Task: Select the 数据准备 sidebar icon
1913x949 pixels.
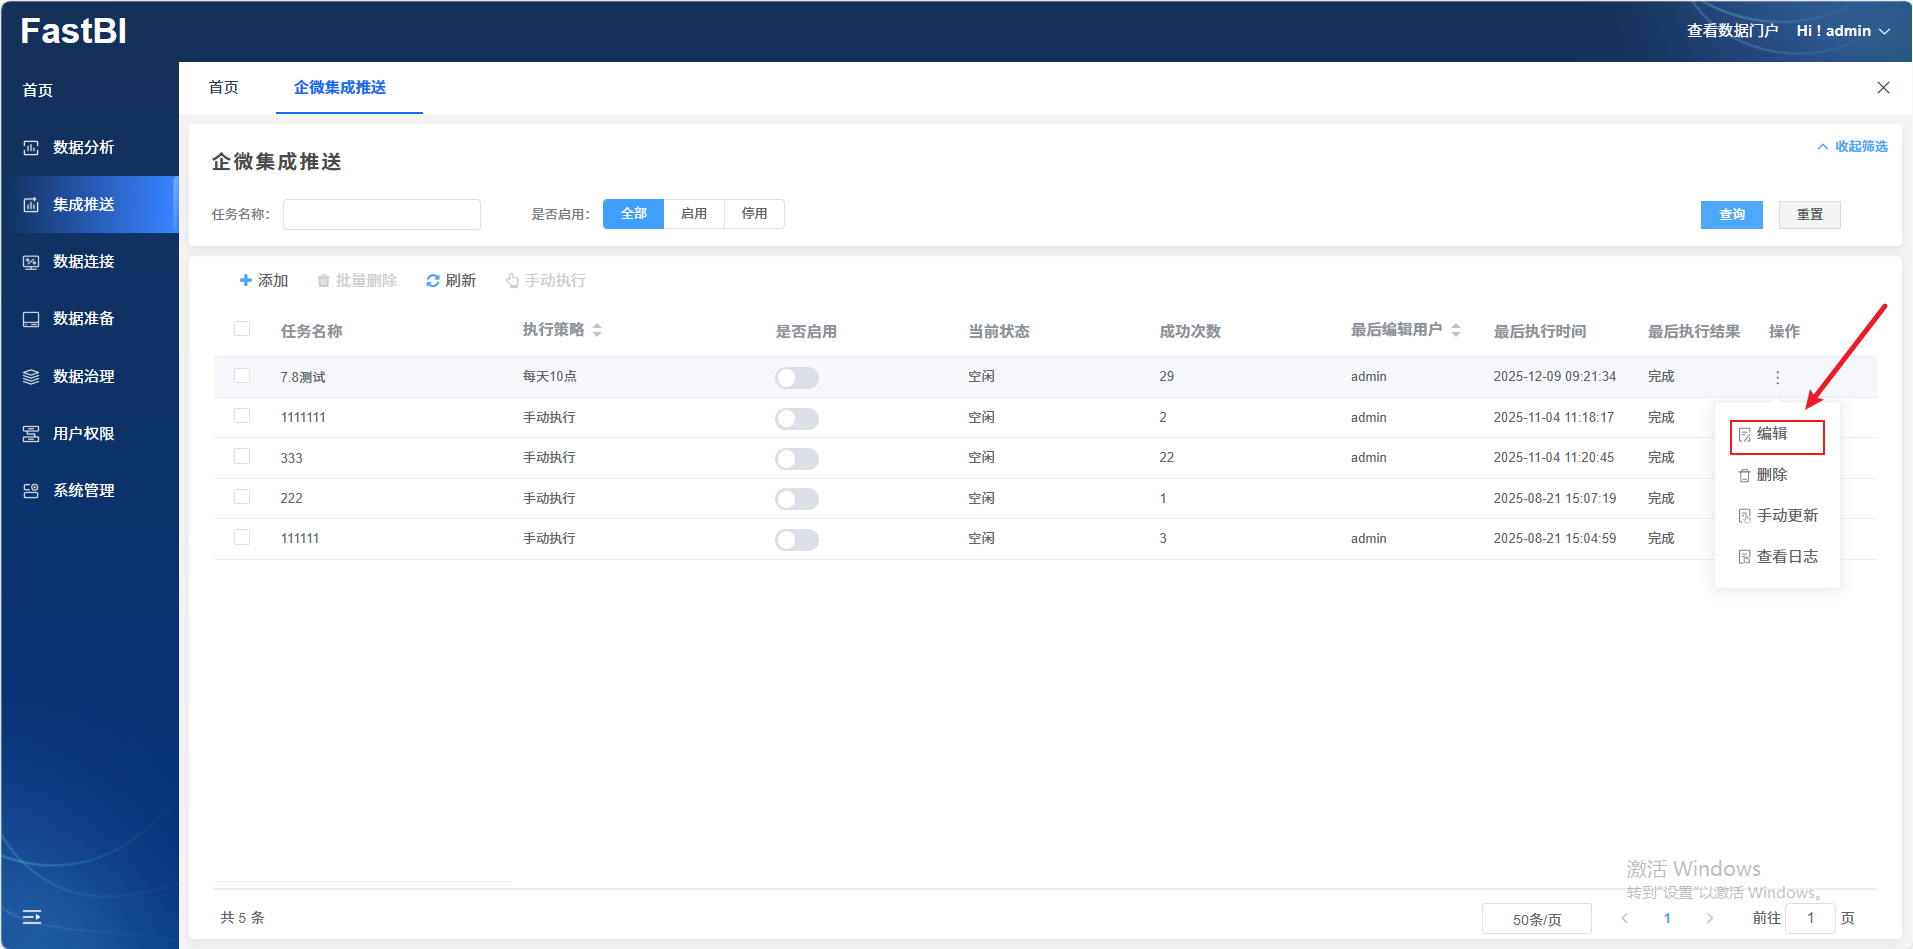Action: 31,319
